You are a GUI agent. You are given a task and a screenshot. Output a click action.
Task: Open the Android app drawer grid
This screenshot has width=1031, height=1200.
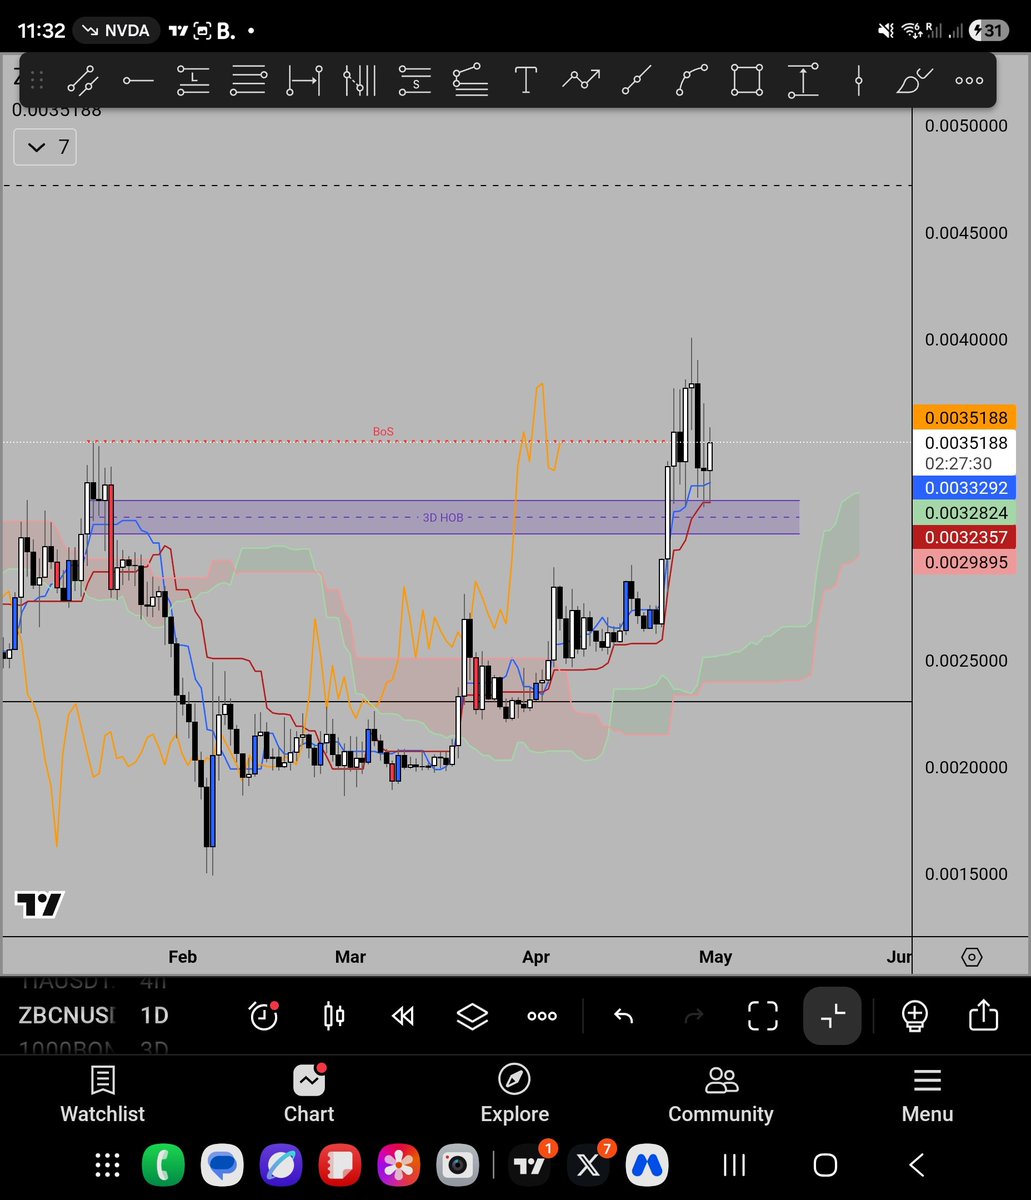coord(107,1165)
